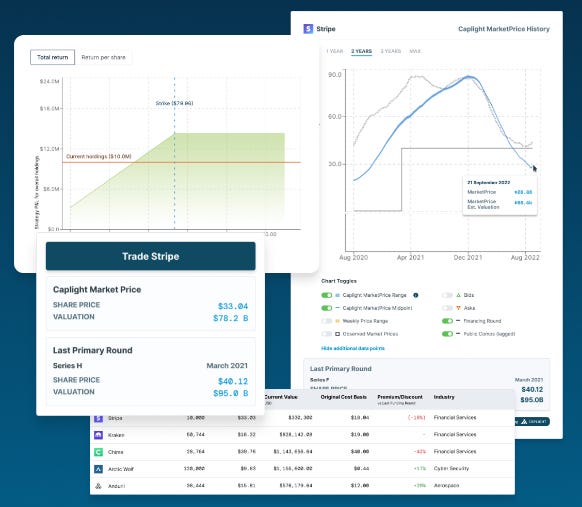Click the Stripe logo in holdings table
The image size is (582, 507).
[x=98, y=418]
